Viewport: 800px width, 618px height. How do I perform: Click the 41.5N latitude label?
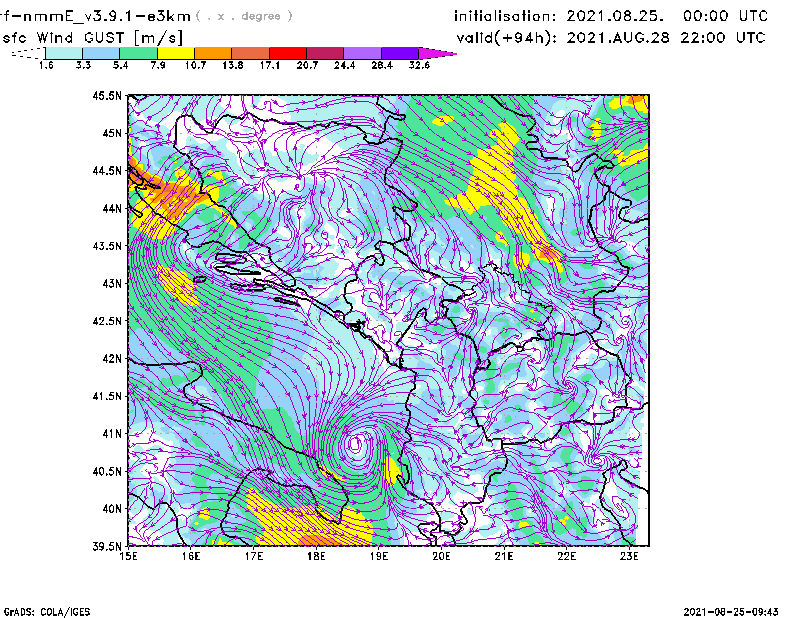(x=107, y=396)
